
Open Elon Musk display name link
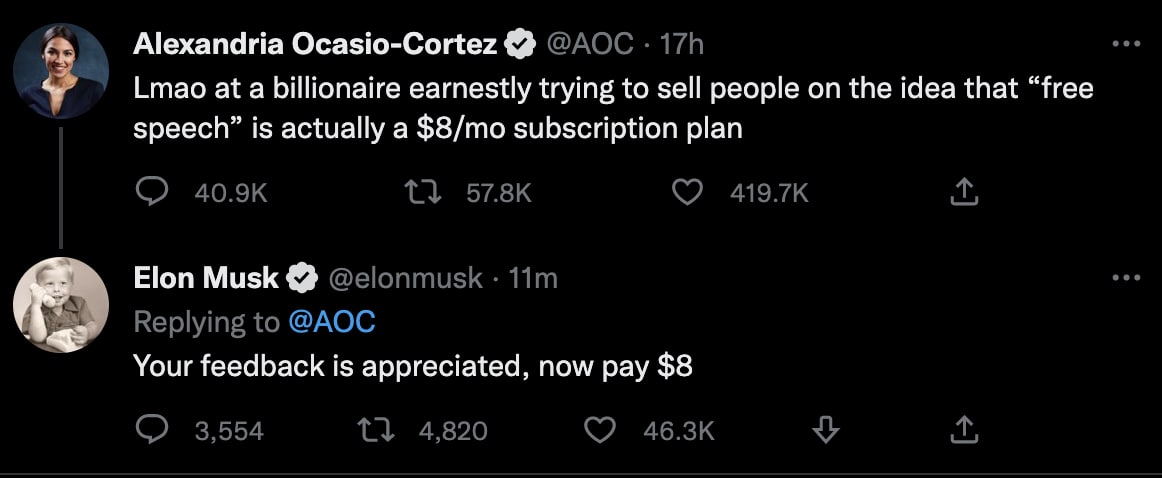pos(206,279)
